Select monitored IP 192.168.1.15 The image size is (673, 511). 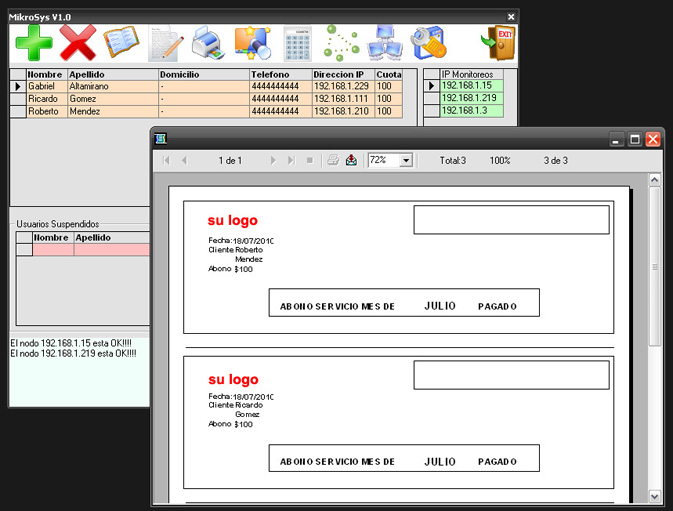tap(471, 86)
